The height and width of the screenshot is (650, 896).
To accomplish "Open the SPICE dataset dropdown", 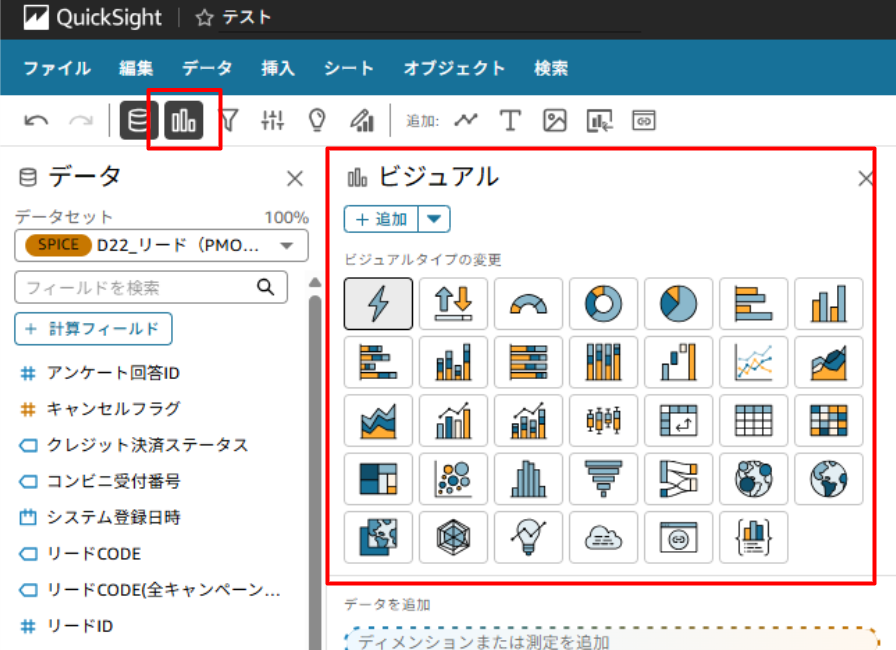I will (161, 246).
